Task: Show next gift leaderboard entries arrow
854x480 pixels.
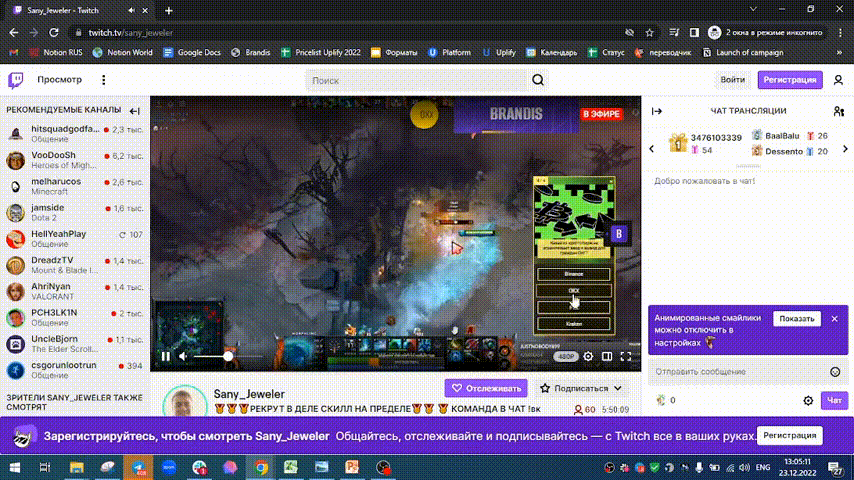Action: (x=845, y=149)
